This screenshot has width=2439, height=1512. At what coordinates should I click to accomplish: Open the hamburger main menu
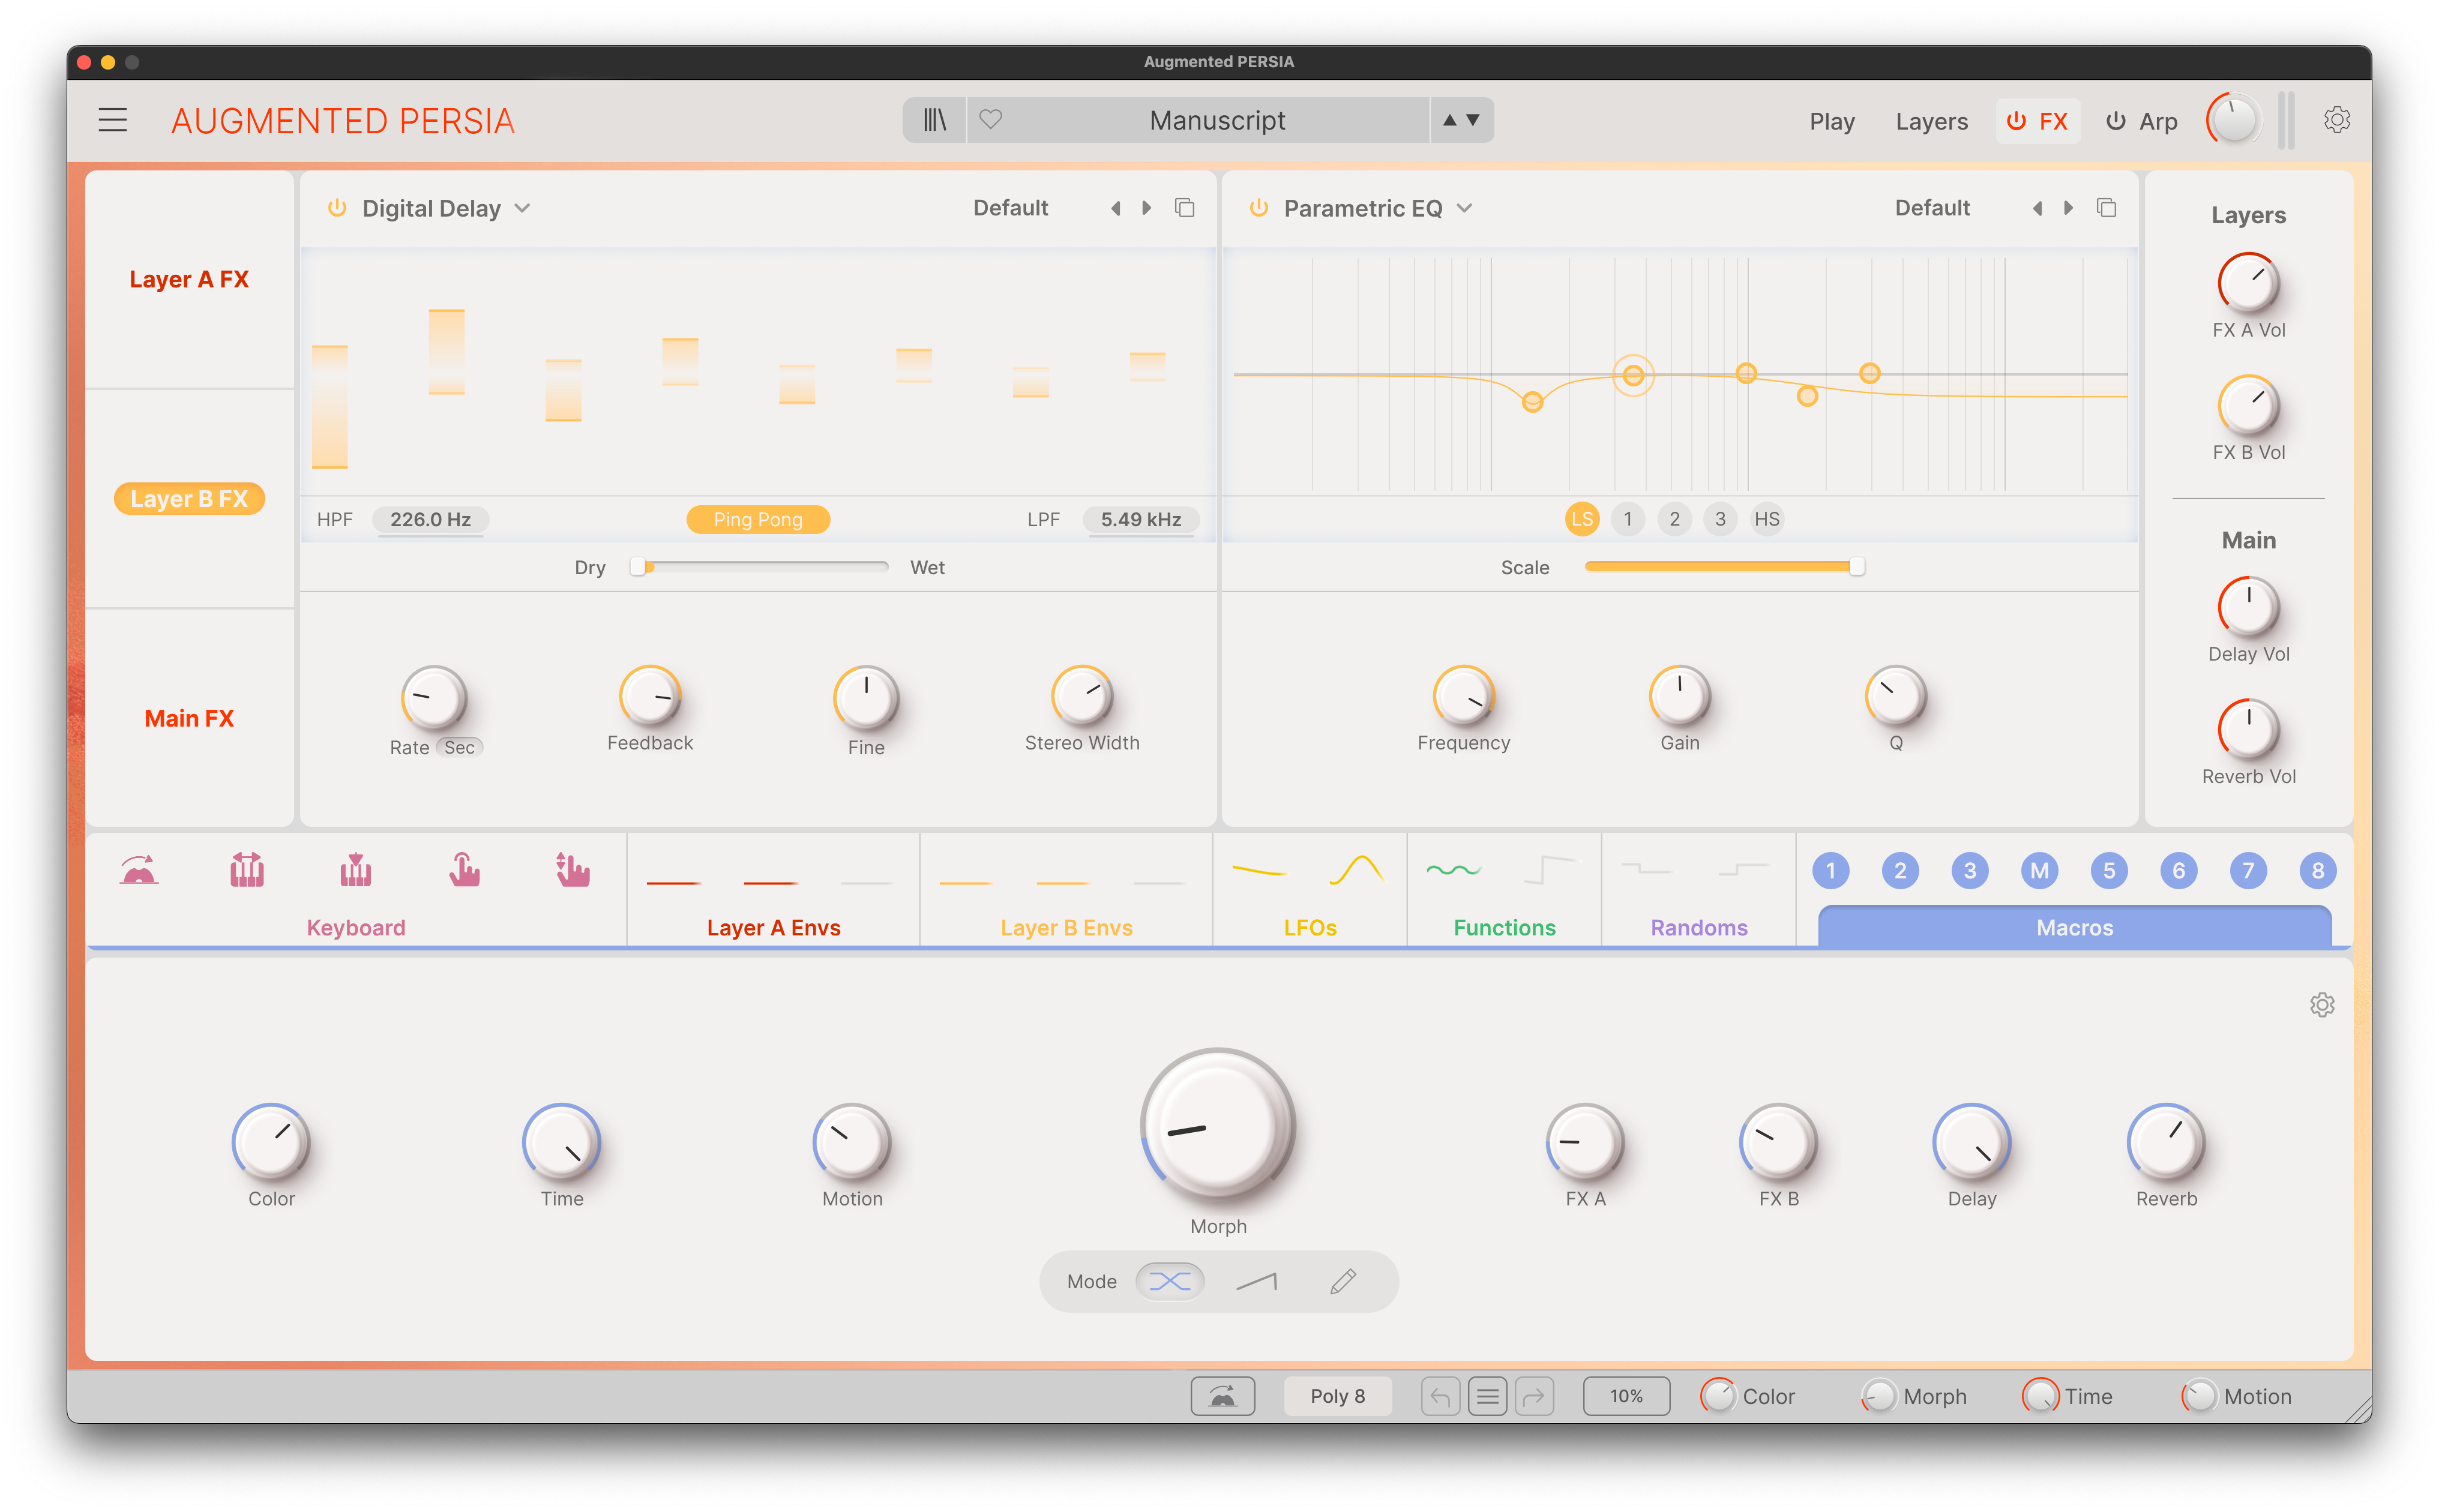point(112,120)
